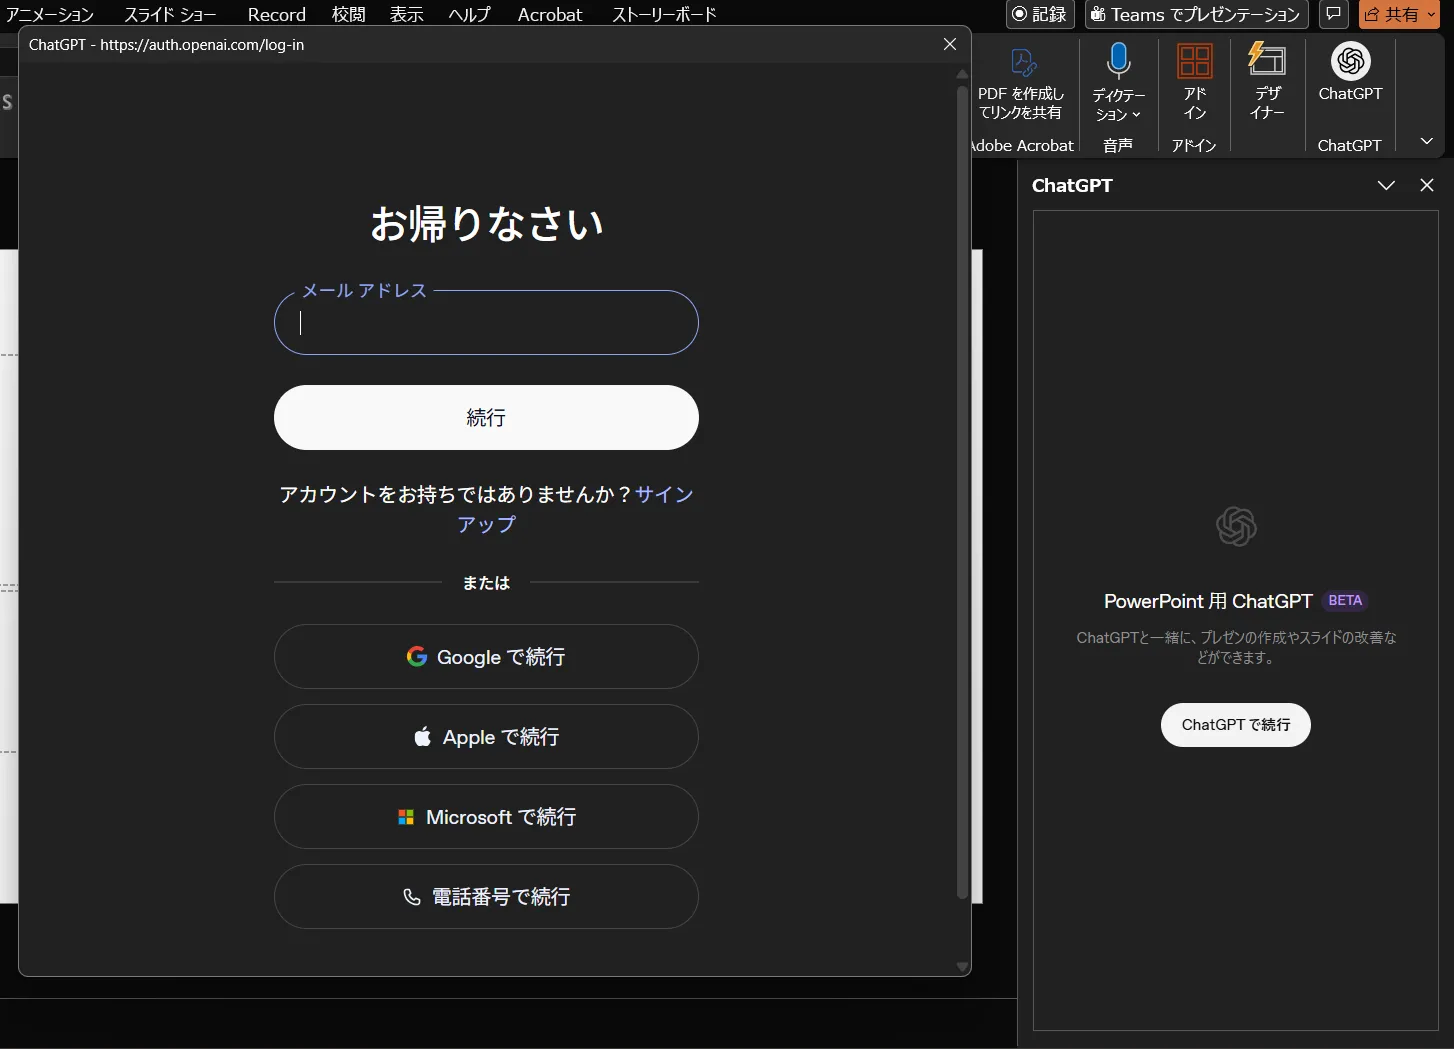Click the dialog scrollbar down arrow

point(962,967)
